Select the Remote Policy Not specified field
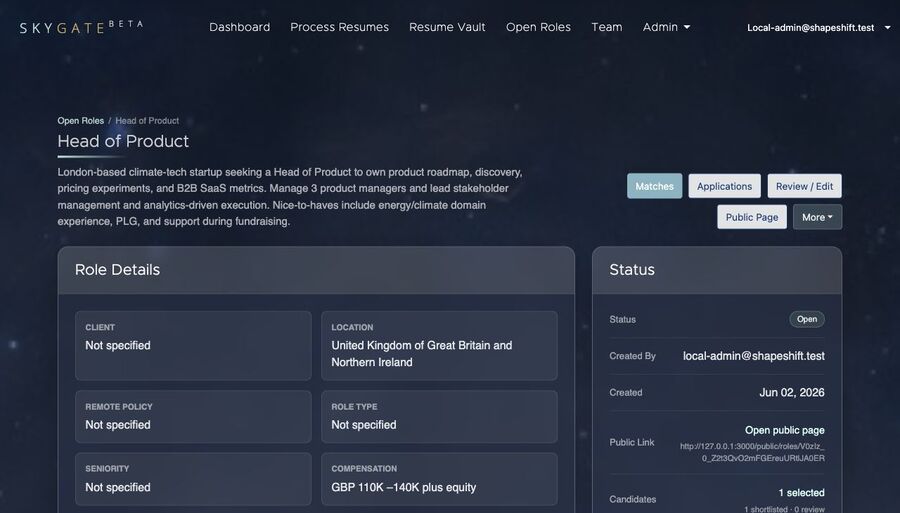Screen dimensions: 900x513 193,417
